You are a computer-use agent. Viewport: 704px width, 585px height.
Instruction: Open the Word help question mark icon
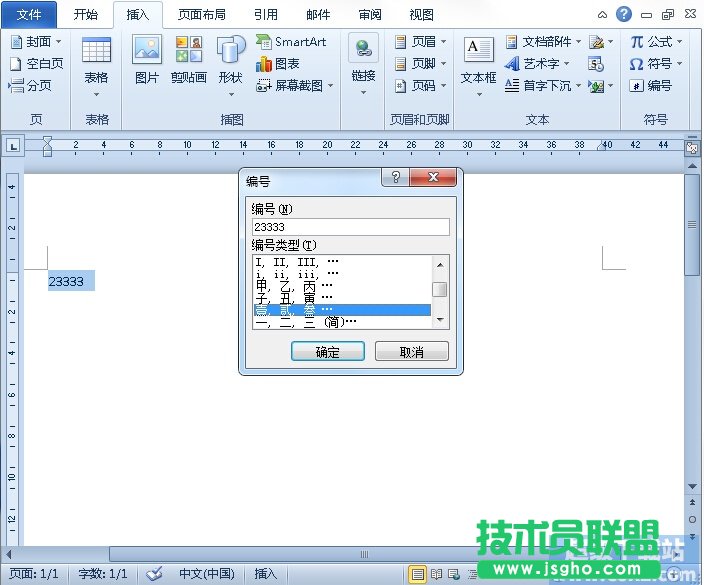(624, 14)
